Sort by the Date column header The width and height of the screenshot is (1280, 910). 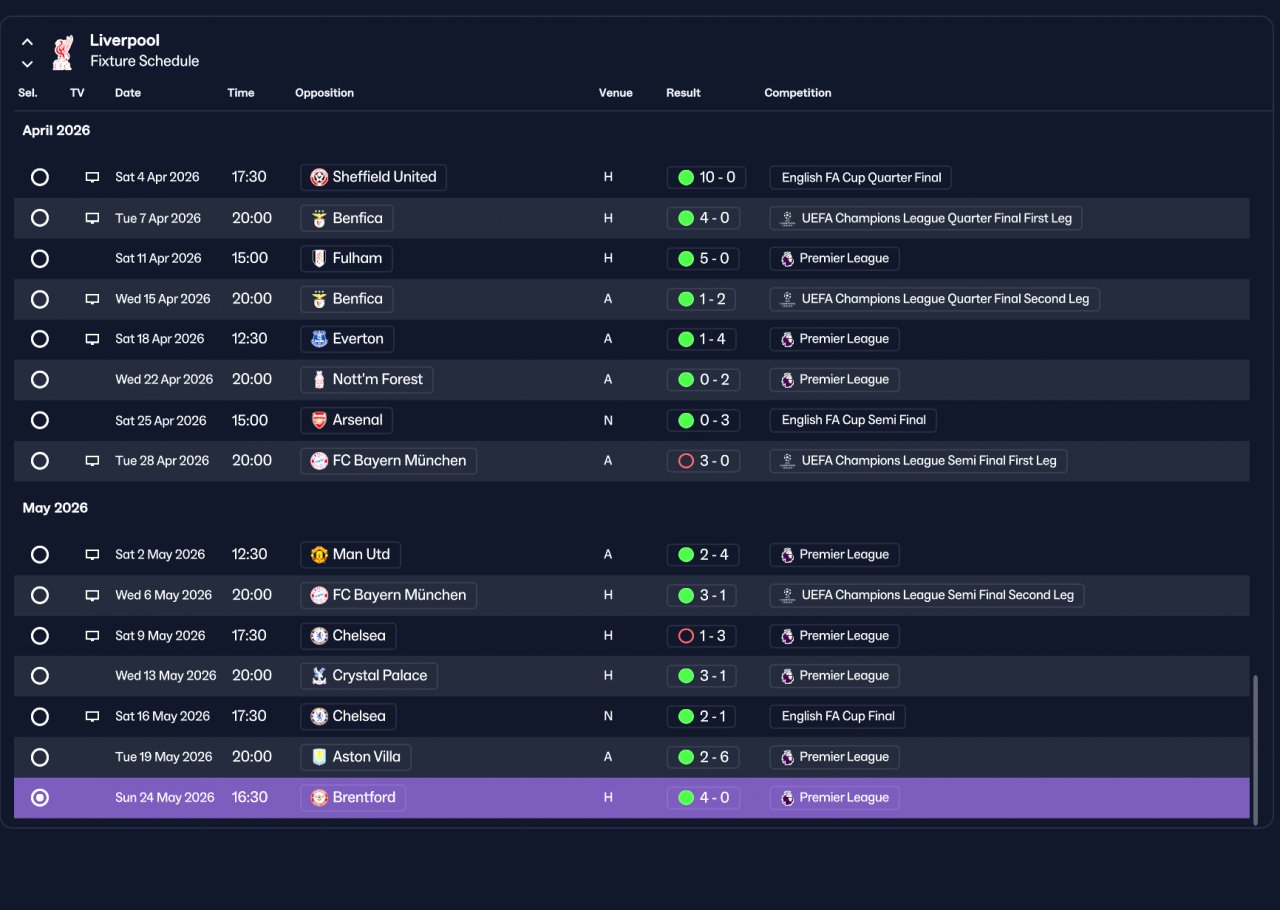tap(128, 93)
